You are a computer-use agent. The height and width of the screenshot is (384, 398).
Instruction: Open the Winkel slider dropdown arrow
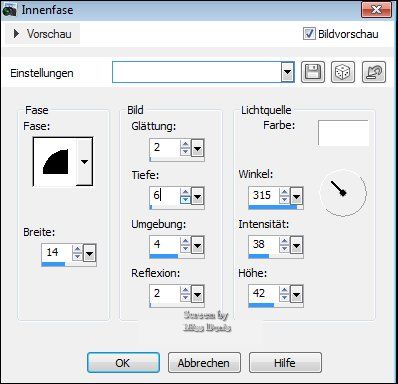[296, 196]
